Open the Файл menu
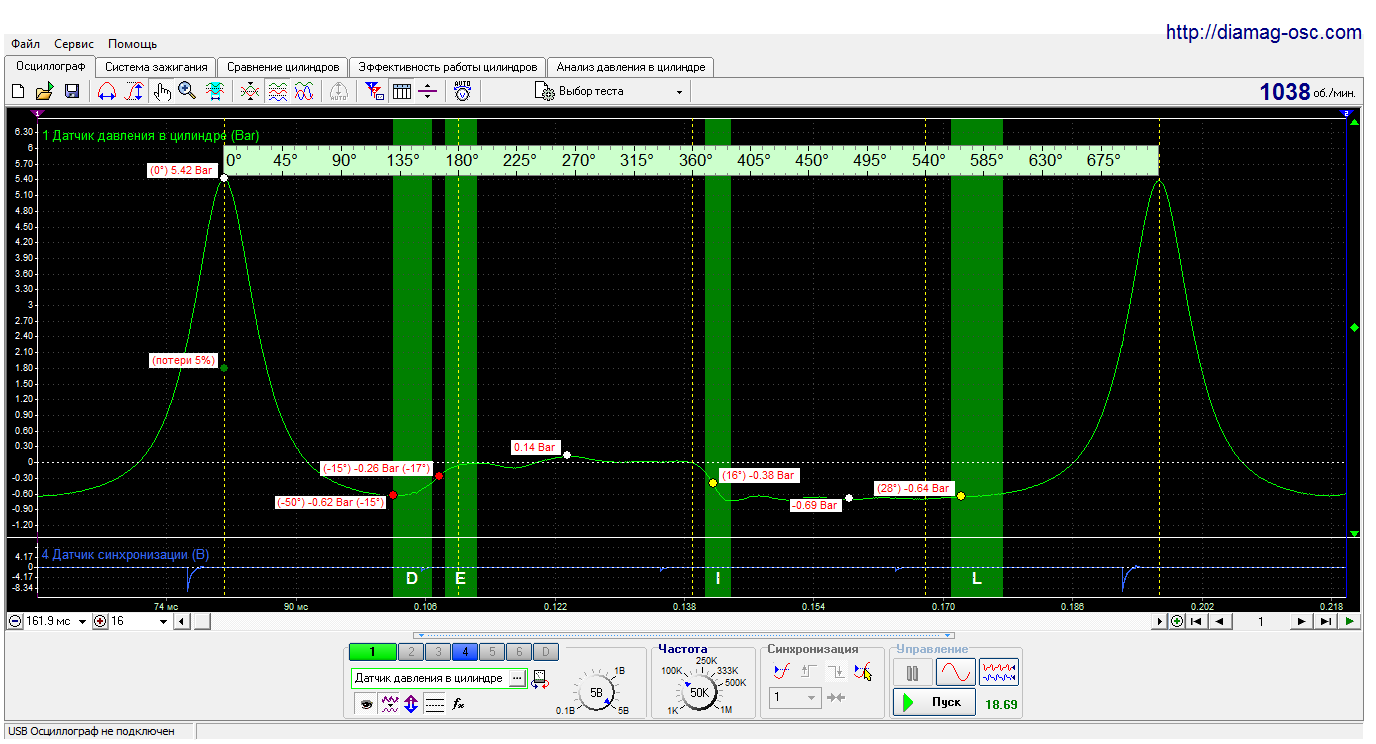The image size is (1376, 744). [x=26, y=44]
